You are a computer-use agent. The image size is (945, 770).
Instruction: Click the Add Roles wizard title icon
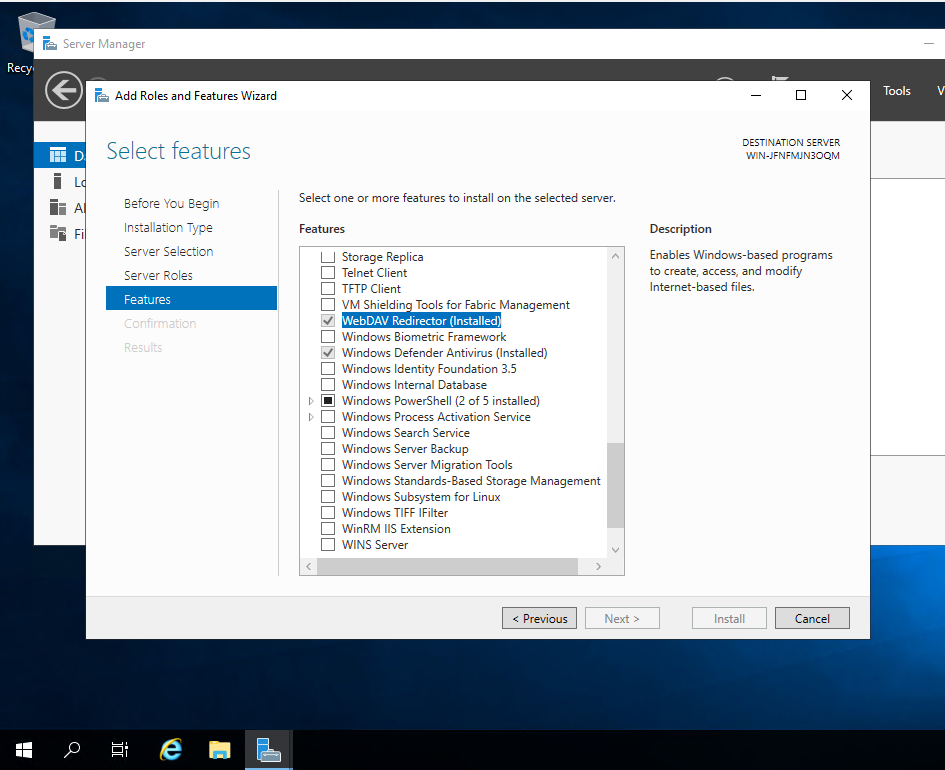click(102, 96)
